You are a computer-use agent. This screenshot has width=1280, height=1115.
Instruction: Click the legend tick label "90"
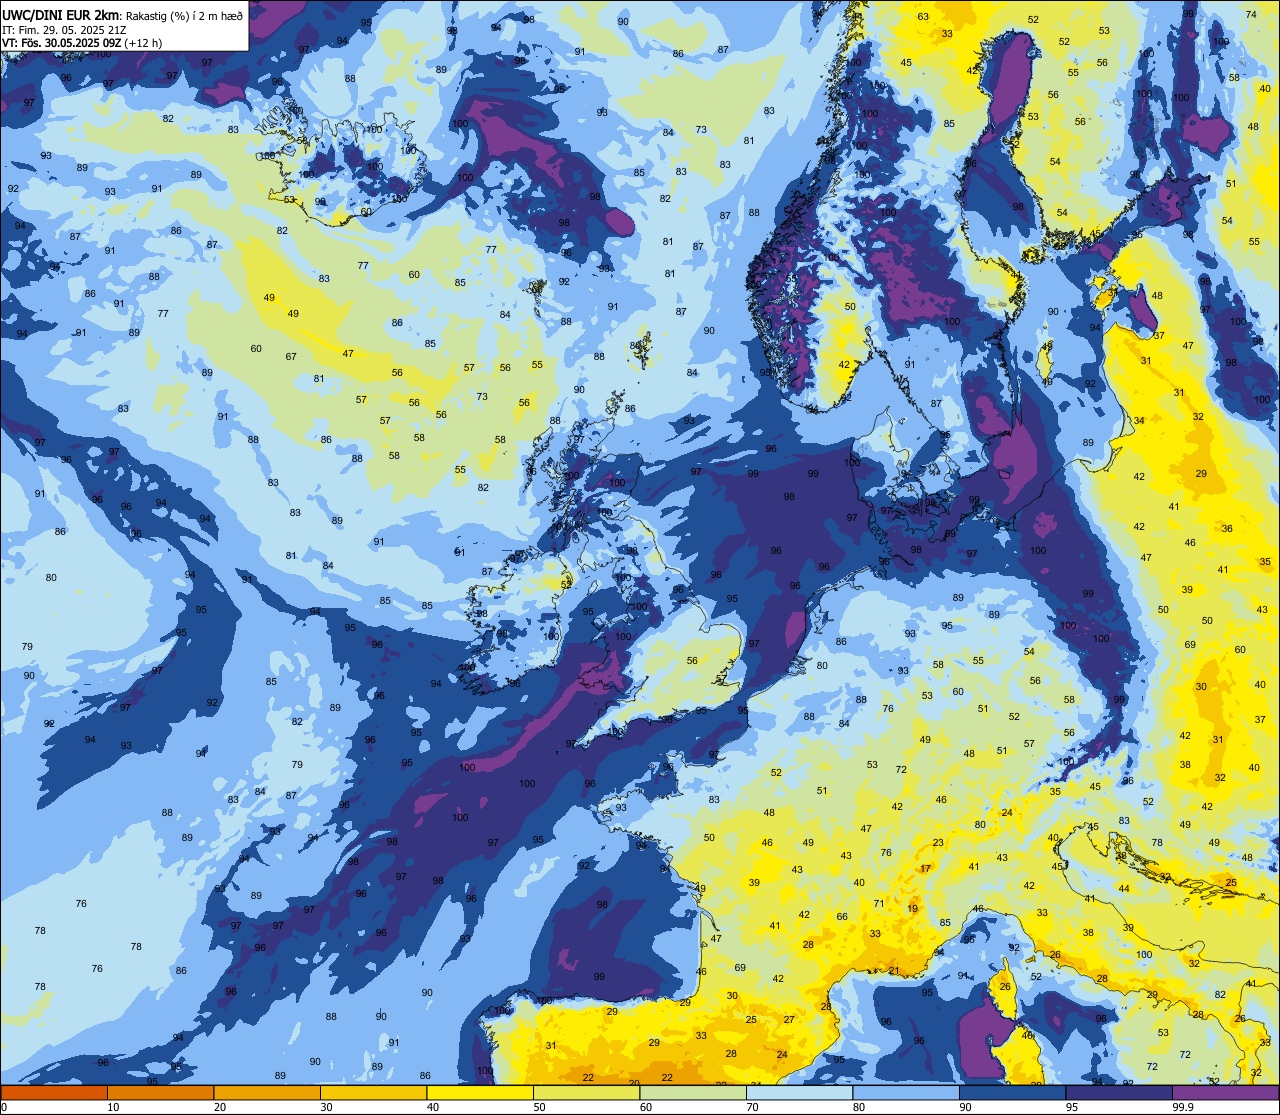(965, 1107)
